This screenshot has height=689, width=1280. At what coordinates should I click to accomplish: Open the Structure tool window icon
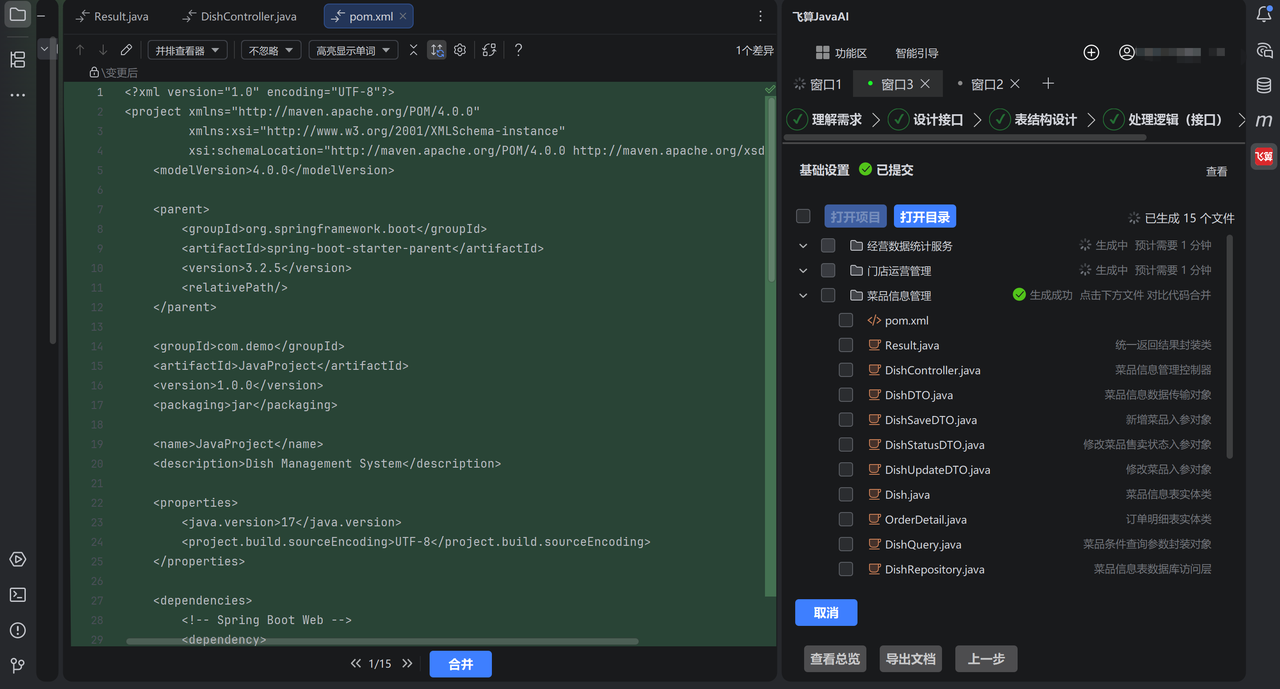[x=17, y=60]
